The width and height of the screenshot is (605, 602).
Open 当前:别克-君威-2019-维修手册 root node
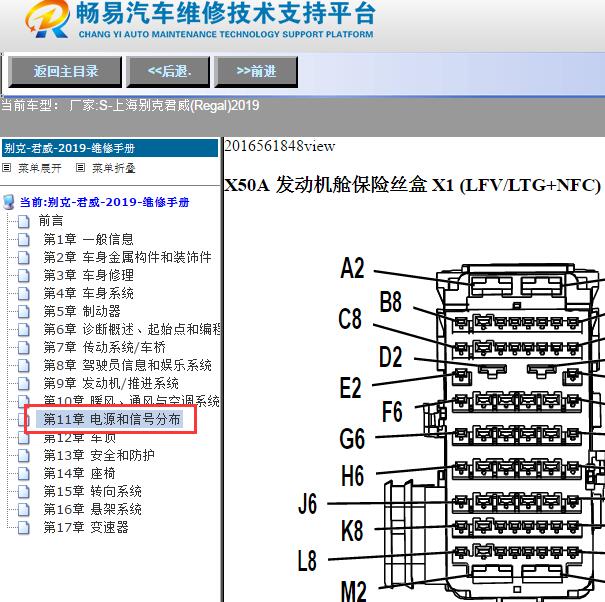[105, 202]
